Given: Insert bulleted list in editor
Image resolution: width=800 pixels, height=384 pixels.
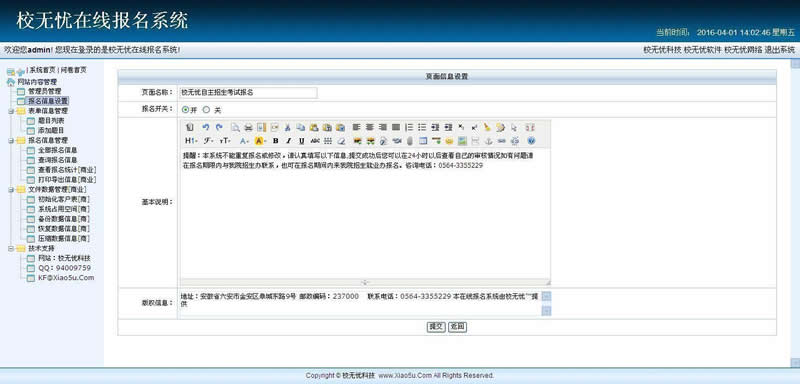Looking at the screenshot, I should click(422, 127).
